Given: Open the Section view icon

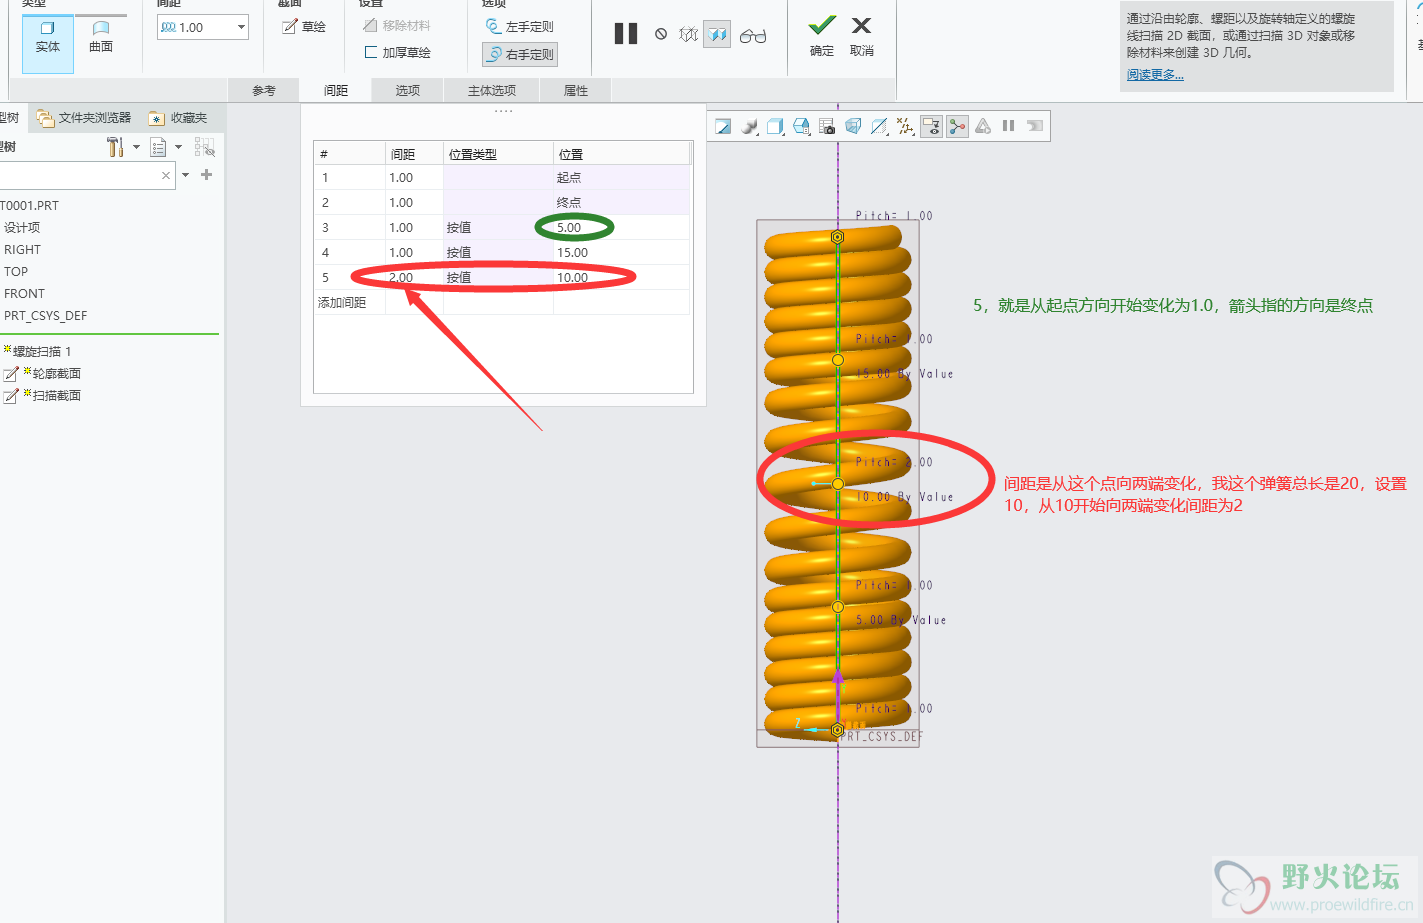Looking at the screenshot, I should click(x=879, y=126).
